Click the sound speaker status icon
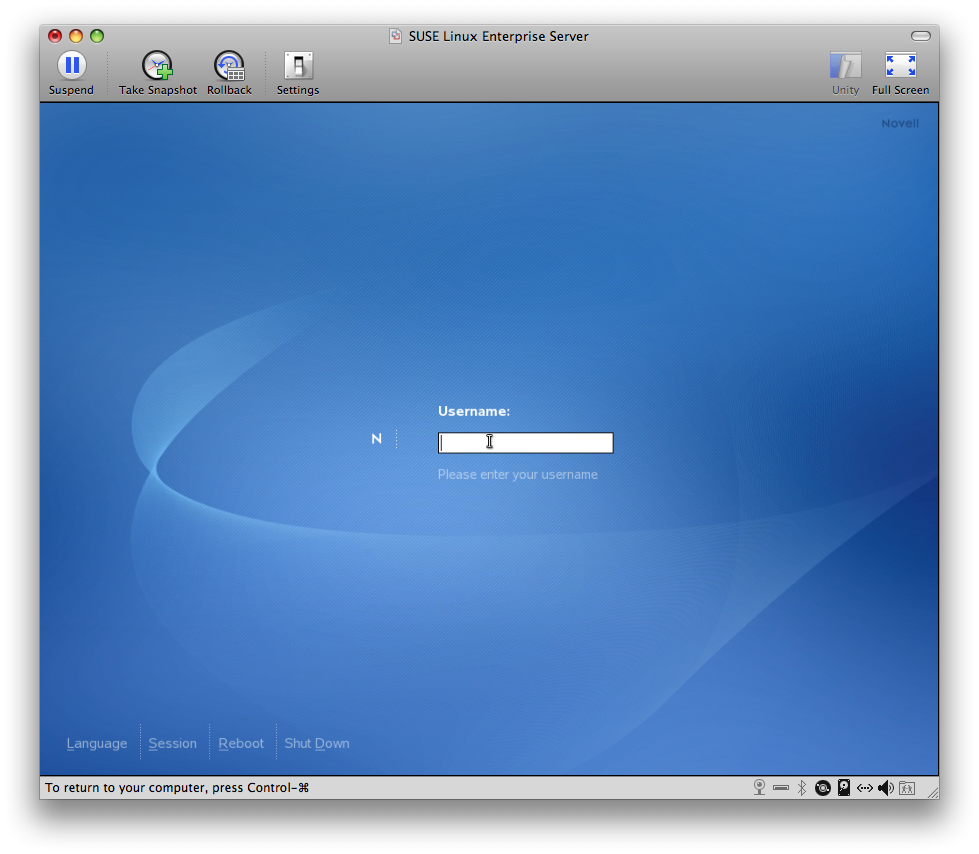 (885, 788)
